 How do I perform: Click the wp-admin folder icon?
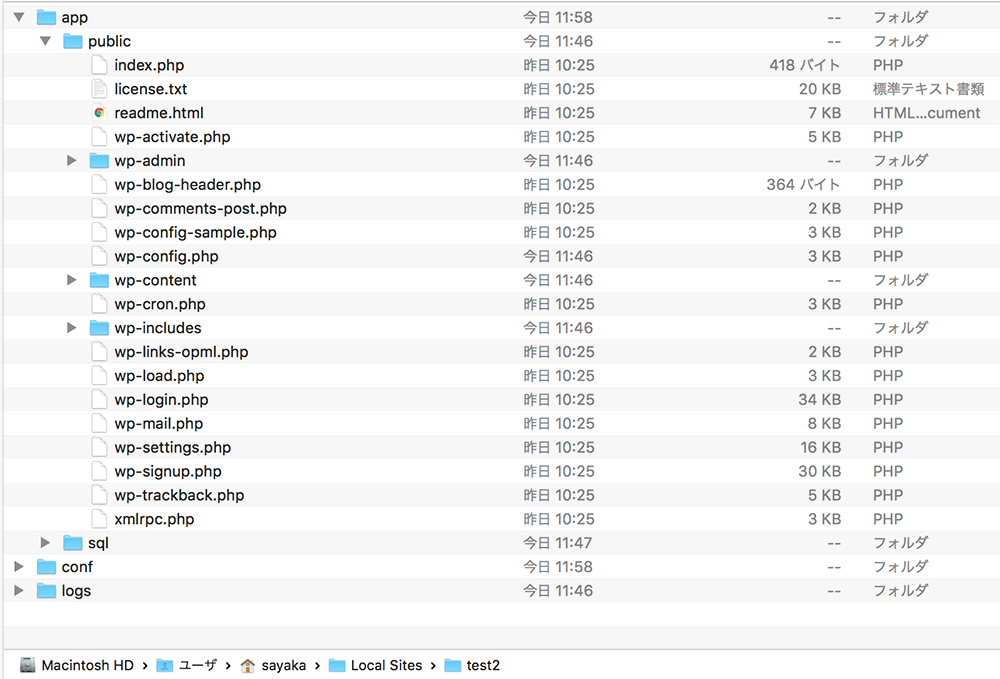click(99, 161)
